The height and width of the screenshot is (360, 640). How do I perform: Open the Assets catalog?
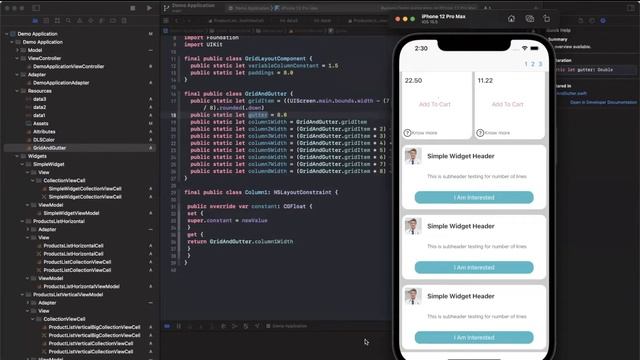coord(40,124)
